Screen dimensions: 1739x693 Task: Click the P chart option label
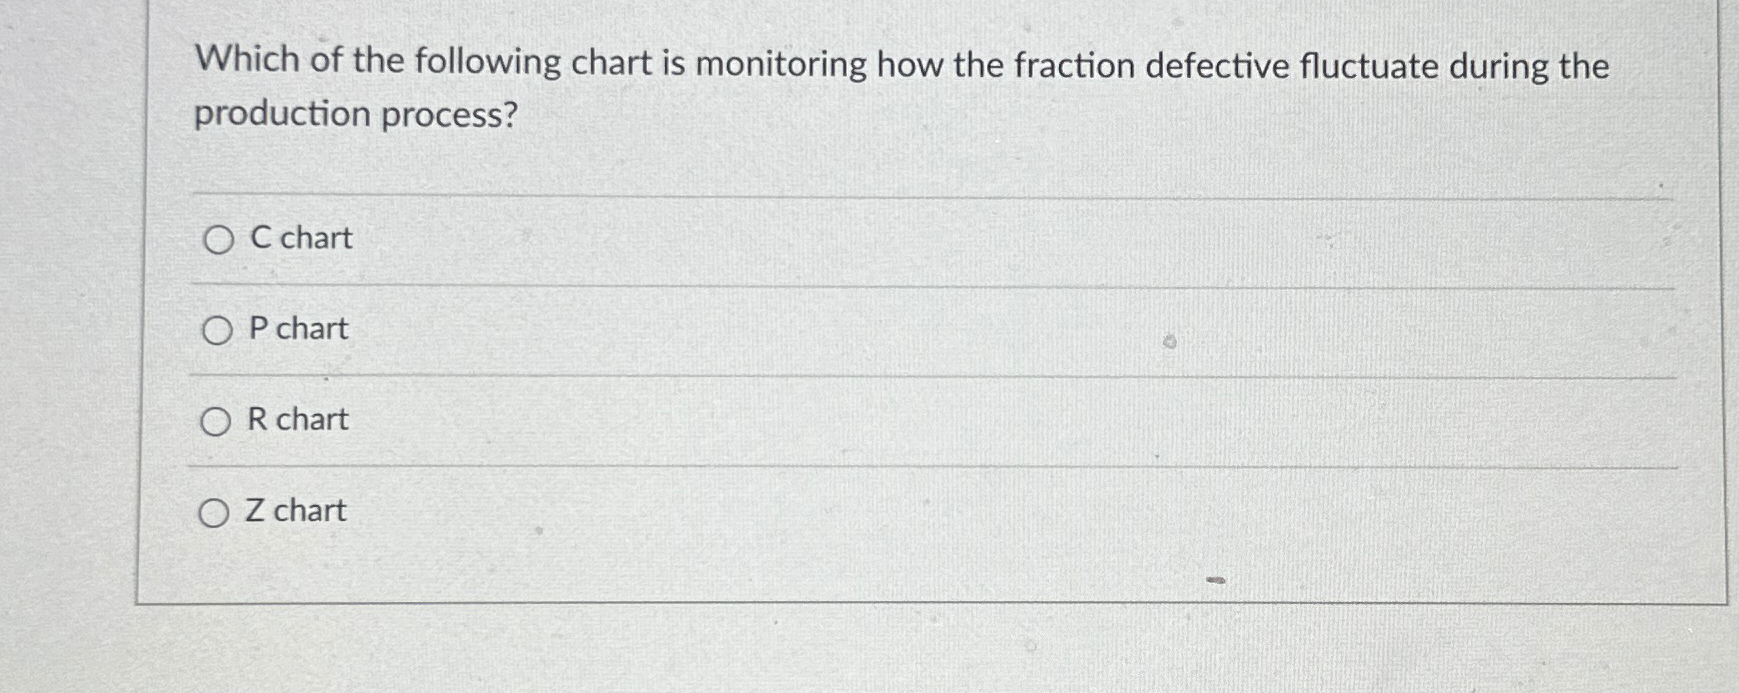[297, 330]
